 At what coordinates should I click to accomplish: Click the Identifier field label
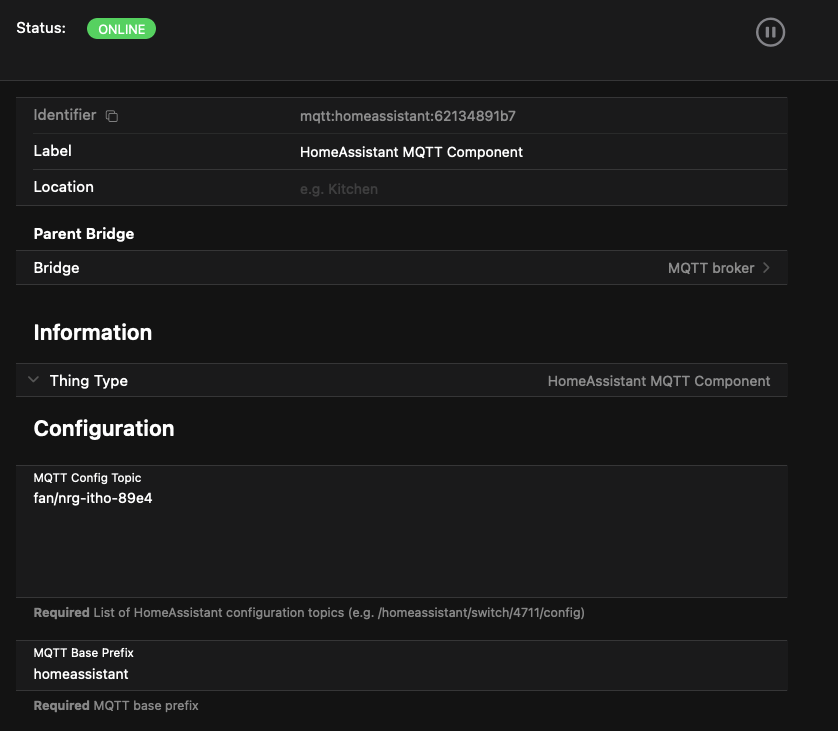point(65,115)
